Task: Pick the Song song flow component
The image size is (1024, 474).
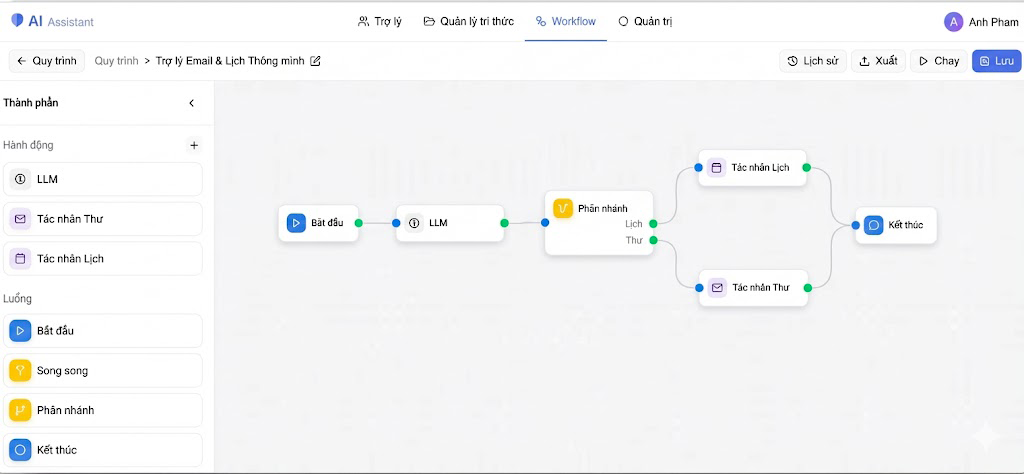Action: [x=103, y=371]
